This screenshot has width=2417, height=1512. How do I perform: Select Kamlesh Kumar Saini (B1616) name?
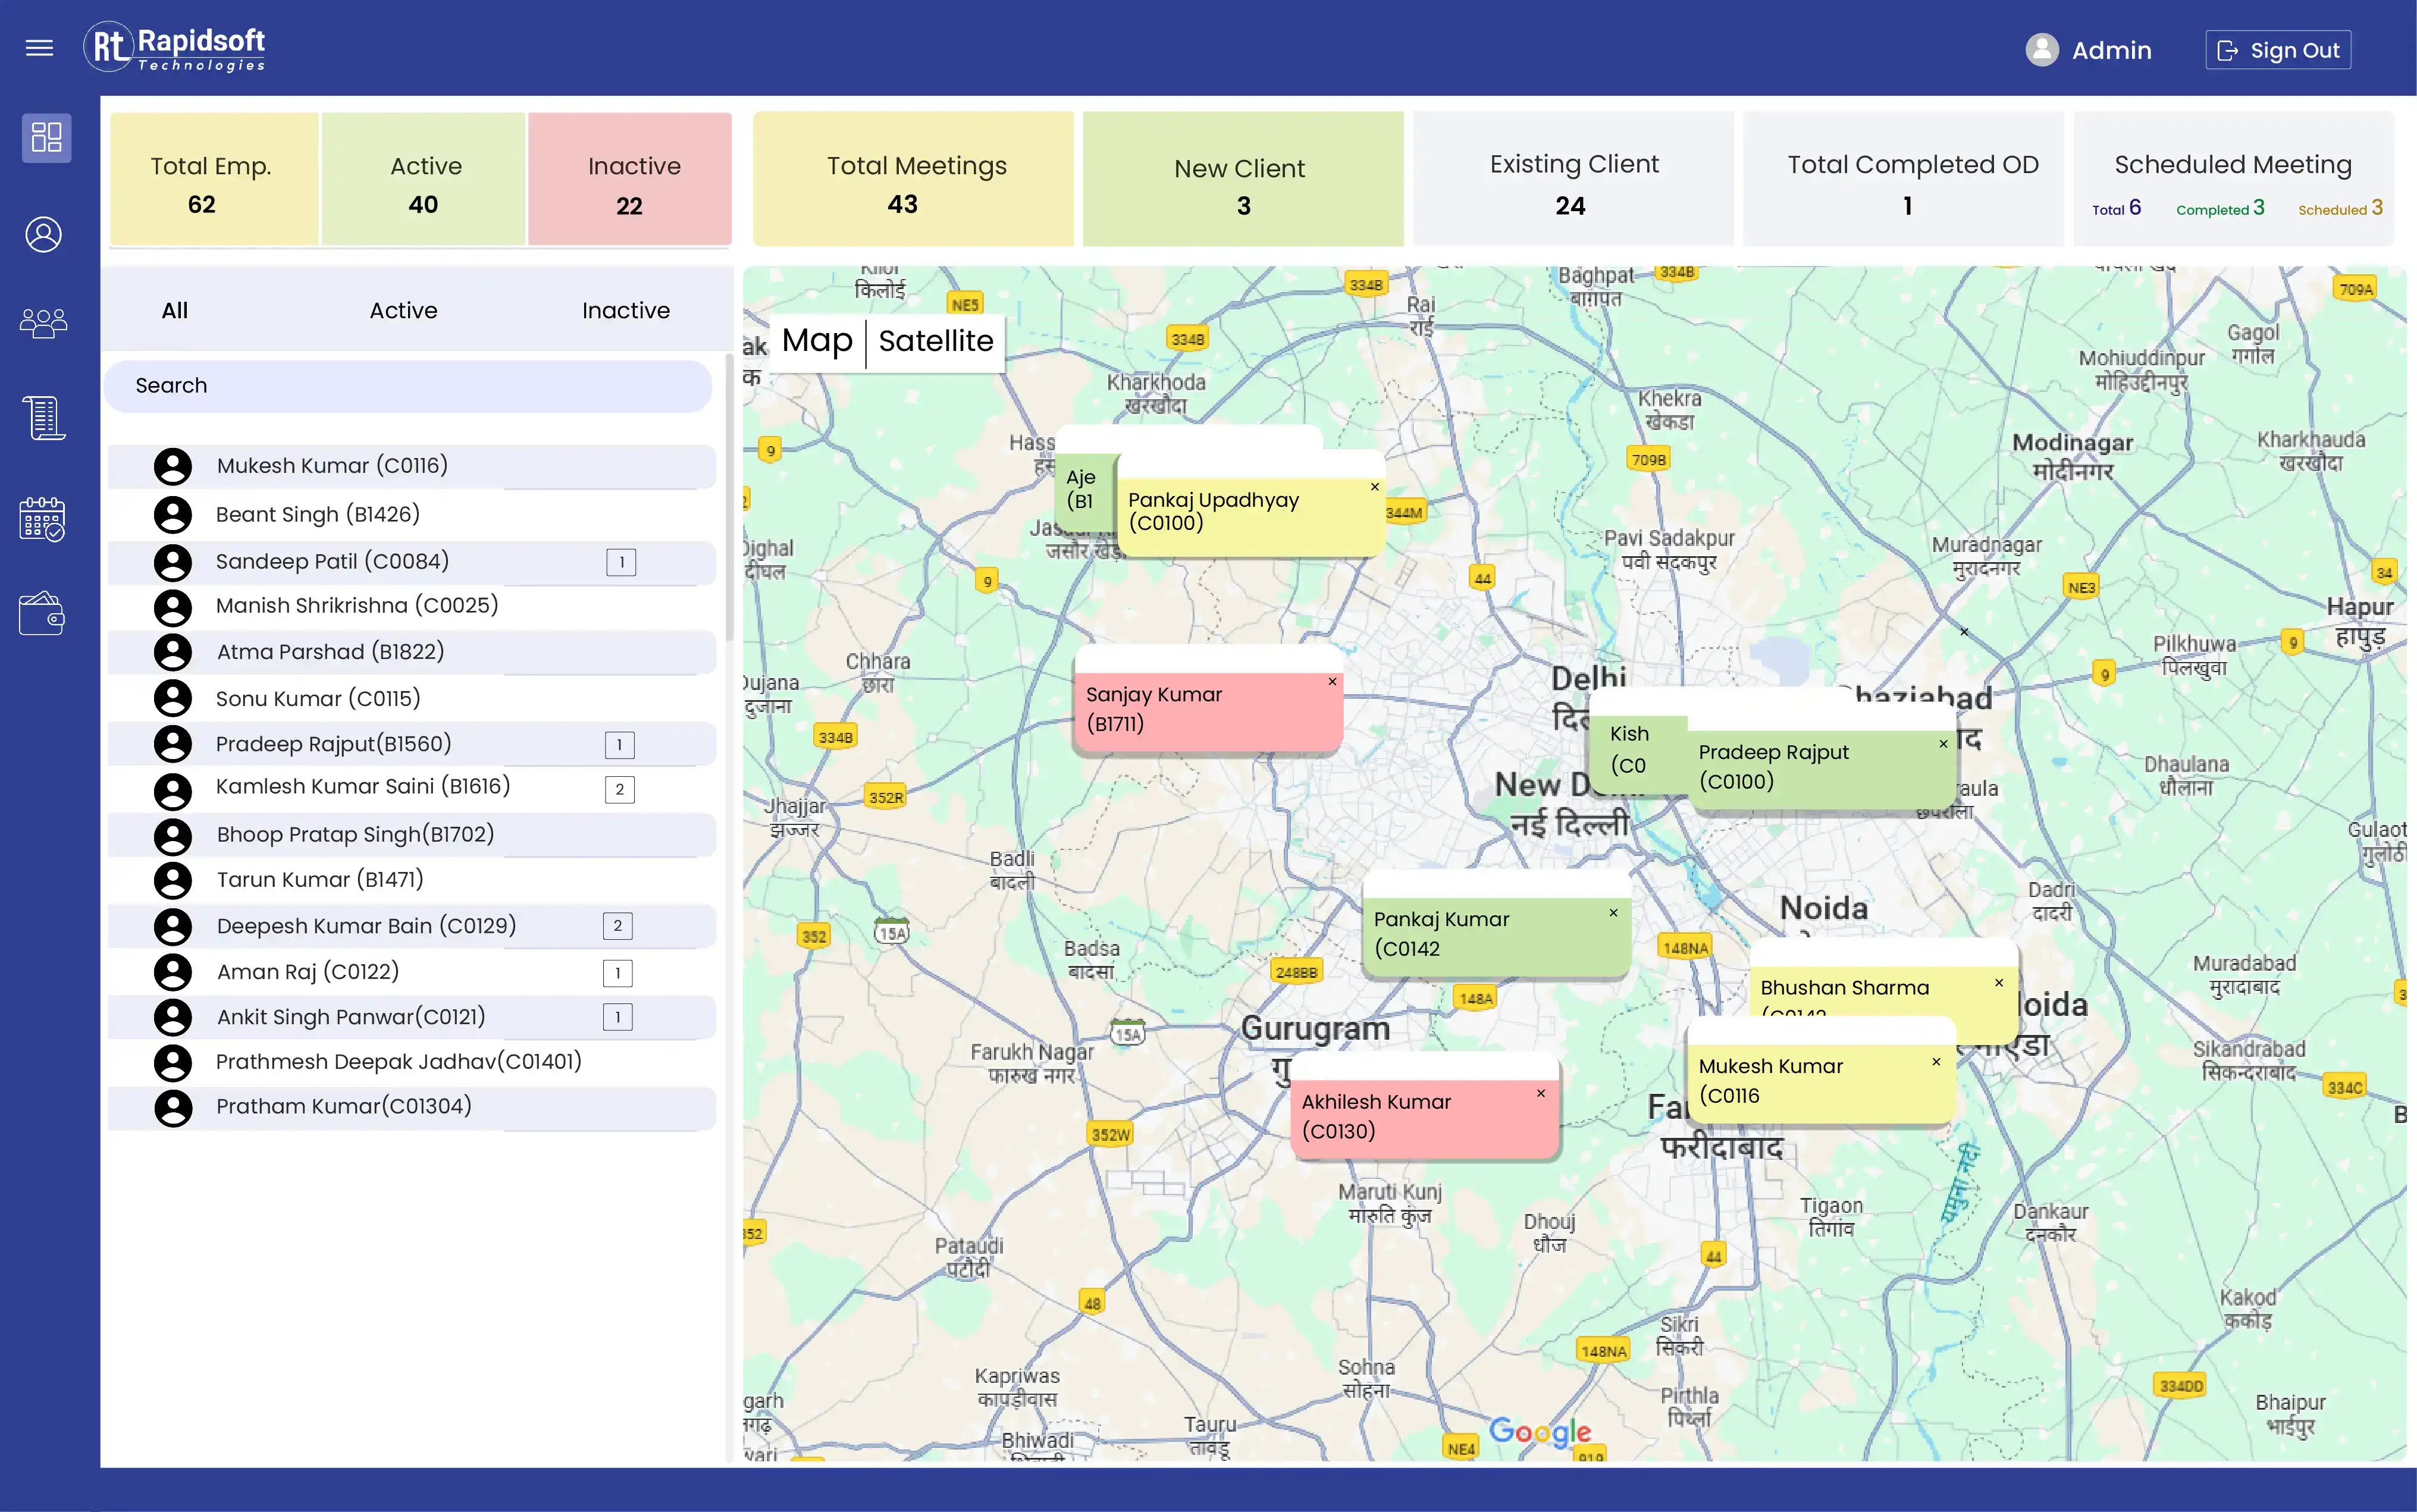(363, 787)
